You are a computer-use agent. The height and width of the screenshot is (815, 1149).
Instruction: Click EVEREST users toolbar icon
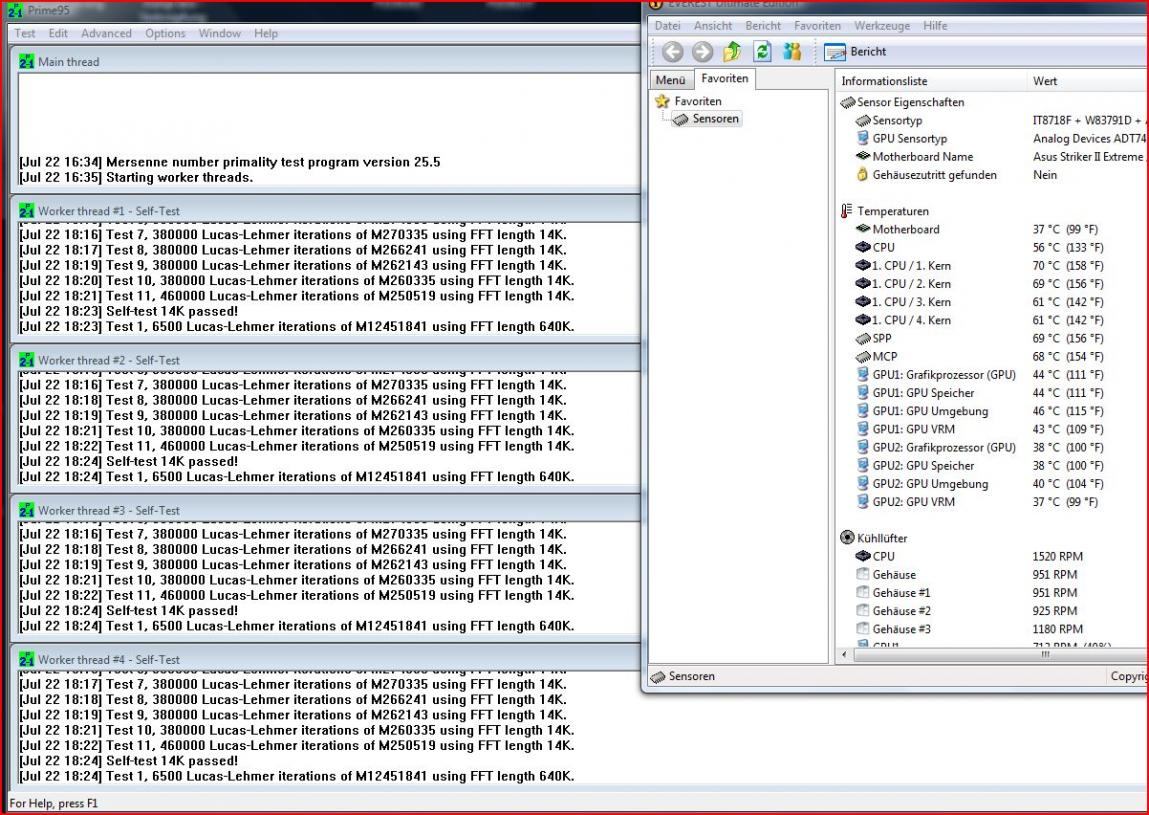click(792, 51)
